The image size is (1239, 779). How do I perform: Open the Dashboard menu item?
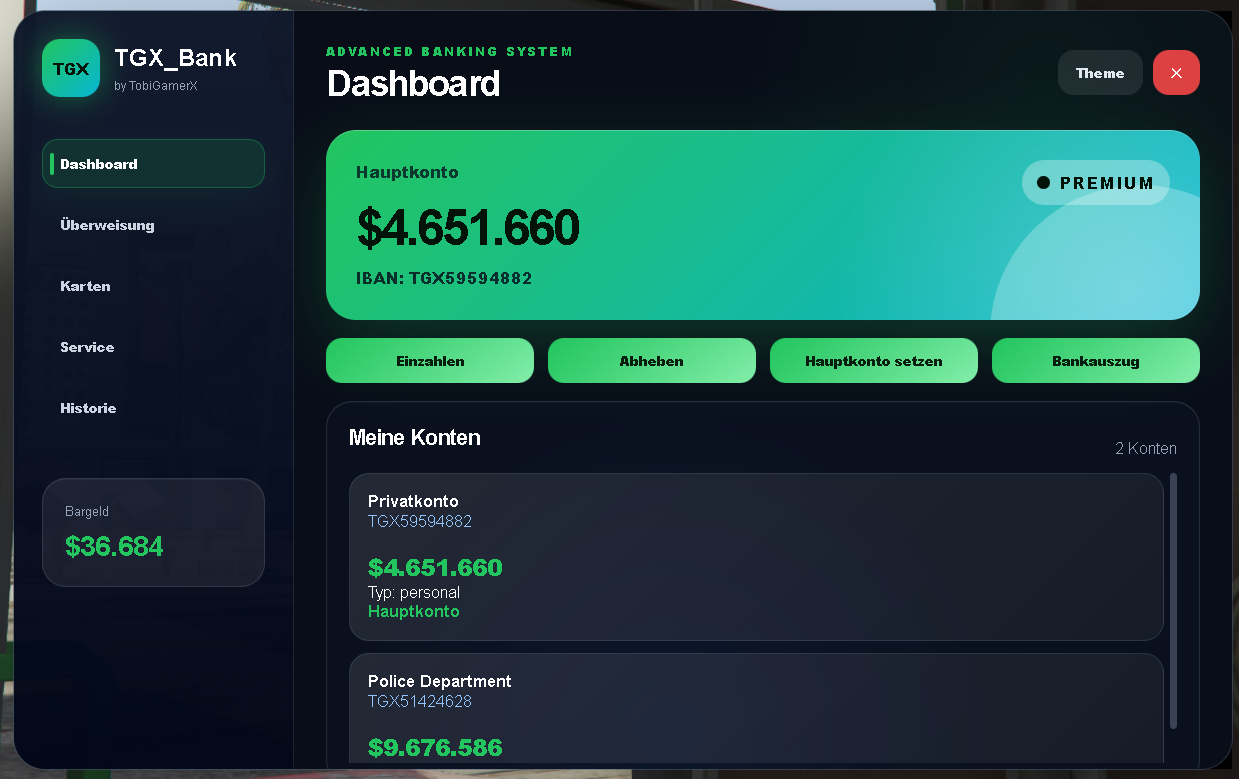pyautogui.click(x=153, y=163)
